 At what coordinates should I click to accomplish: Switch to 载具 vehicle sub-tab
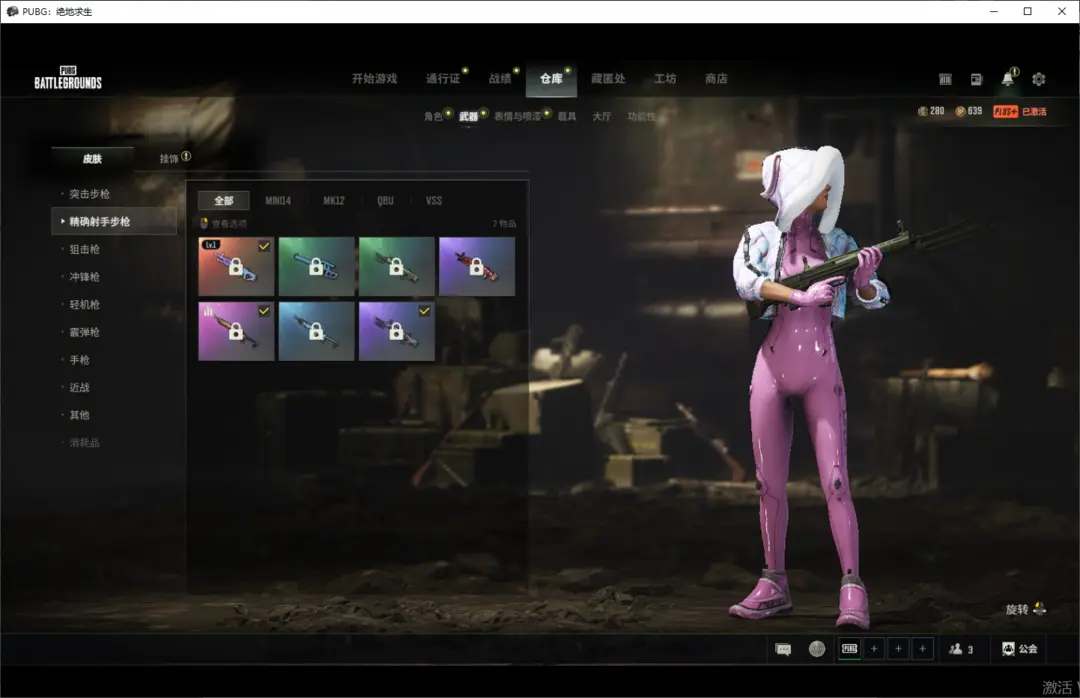click(x=567, y=116)
